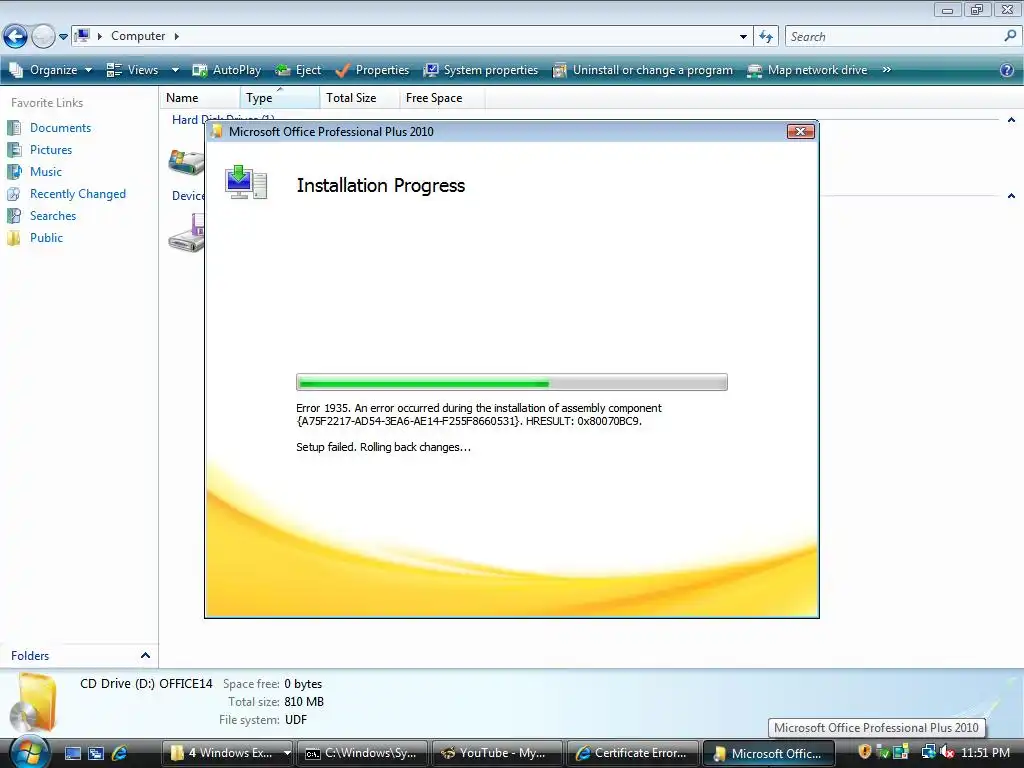The height and width of the screenshot is (768, 1024).
Task: Select the hard disk drive icon
Action: [x=186, y=161]
